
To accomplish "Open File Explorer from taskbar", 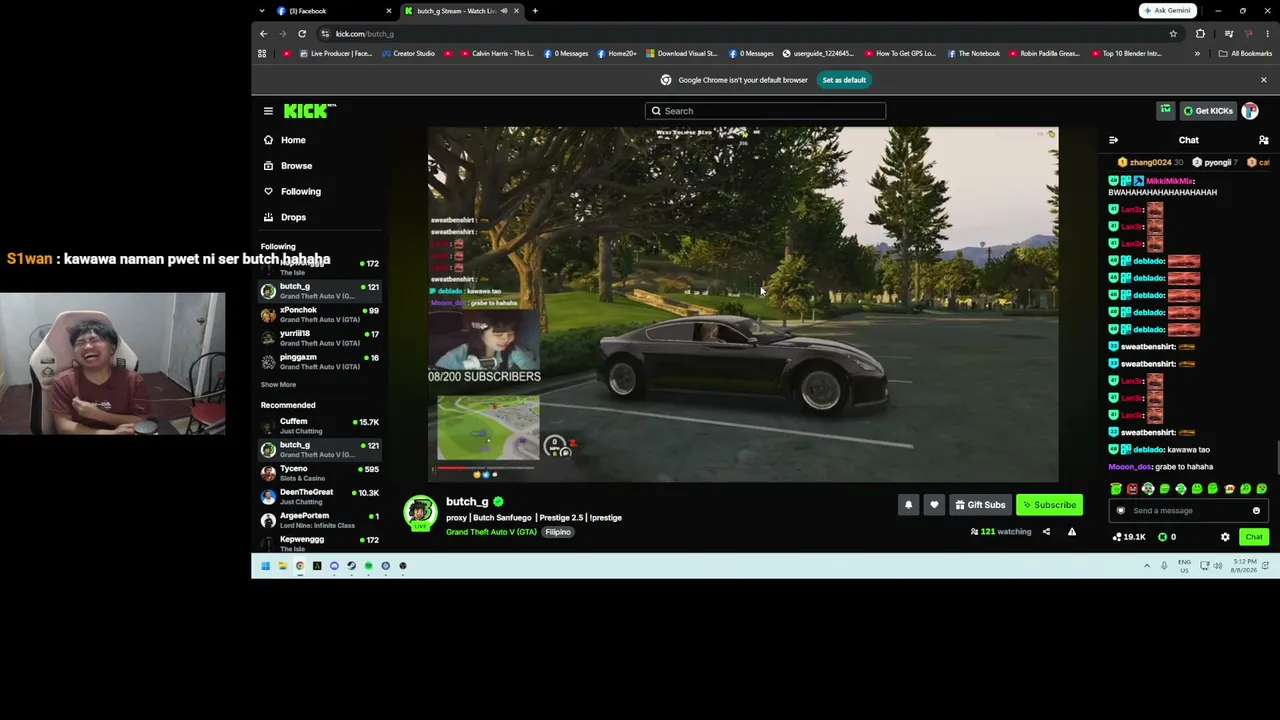I will (282, 566).
